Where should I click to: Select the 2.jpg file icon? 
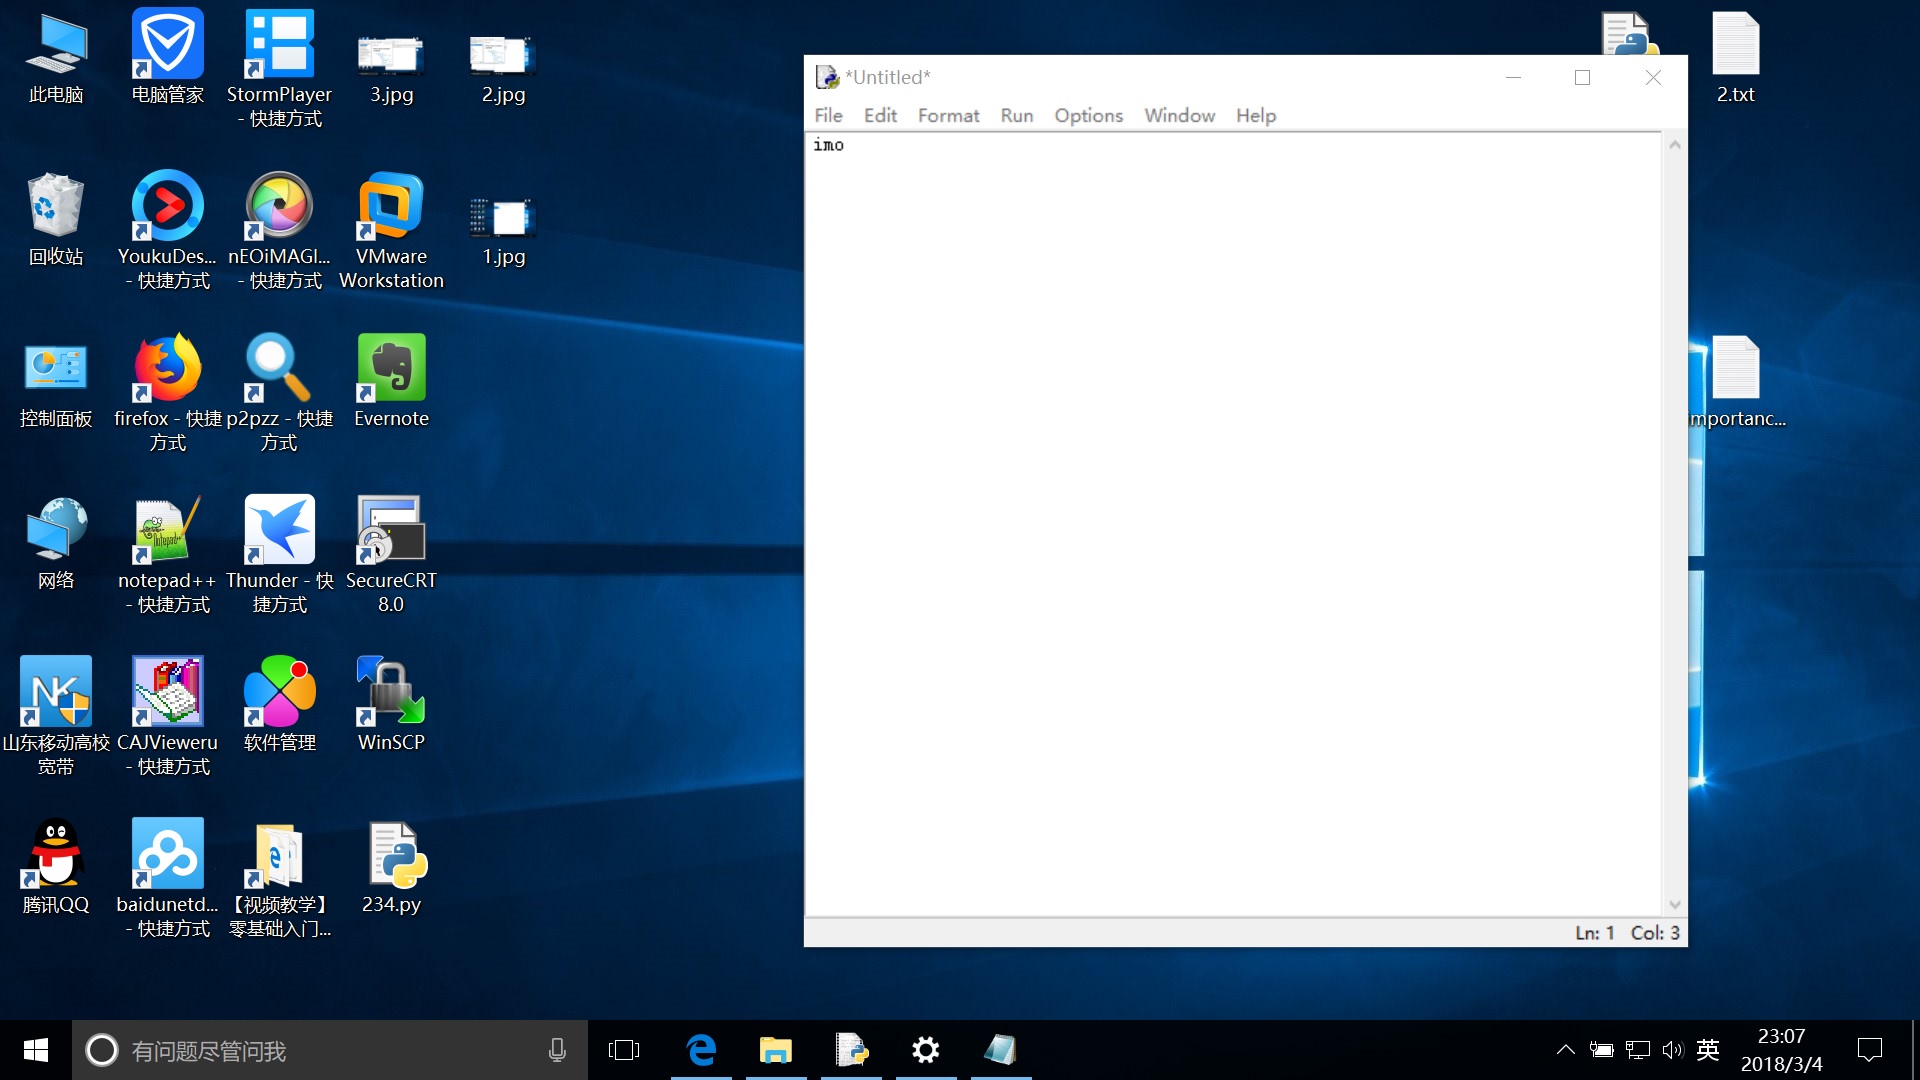(x=503, y=68)
